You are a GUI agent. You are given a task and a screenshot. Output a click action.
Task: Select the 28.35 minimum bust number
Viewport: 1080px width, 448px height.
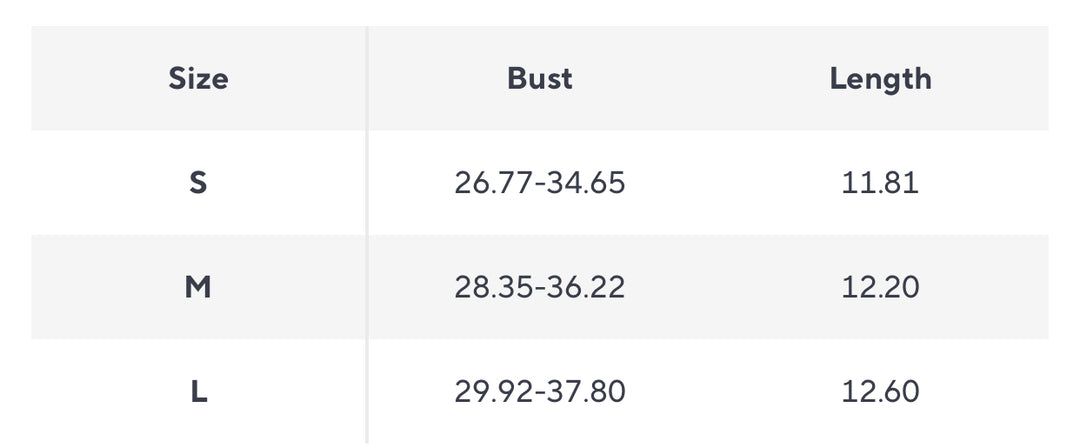[494, 288]
